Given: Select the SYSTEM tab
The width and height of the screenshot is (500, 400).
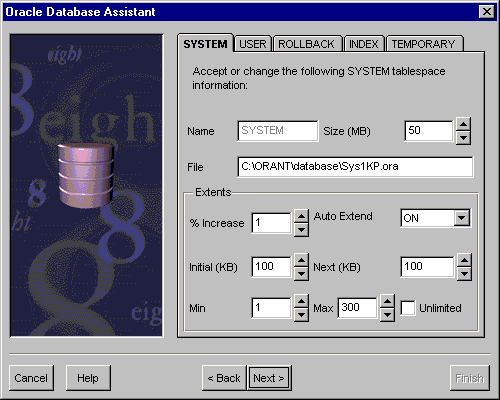Looking at the screenshot, I should [205, 43].
